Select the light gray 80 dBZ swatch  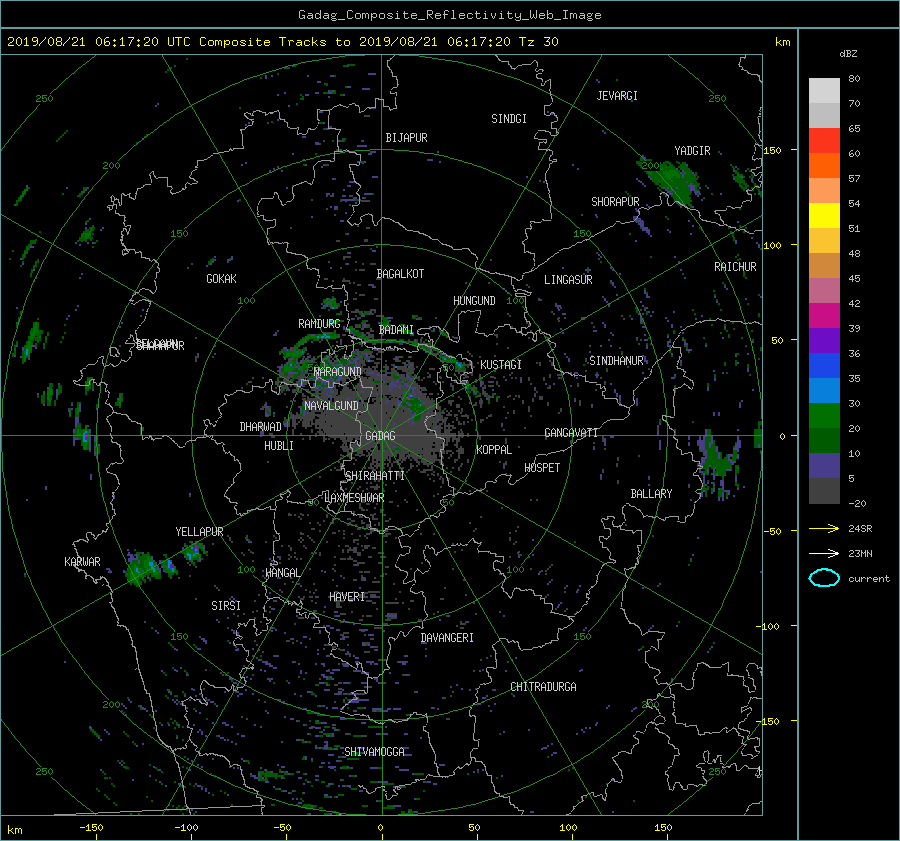(x=824, y=91)
